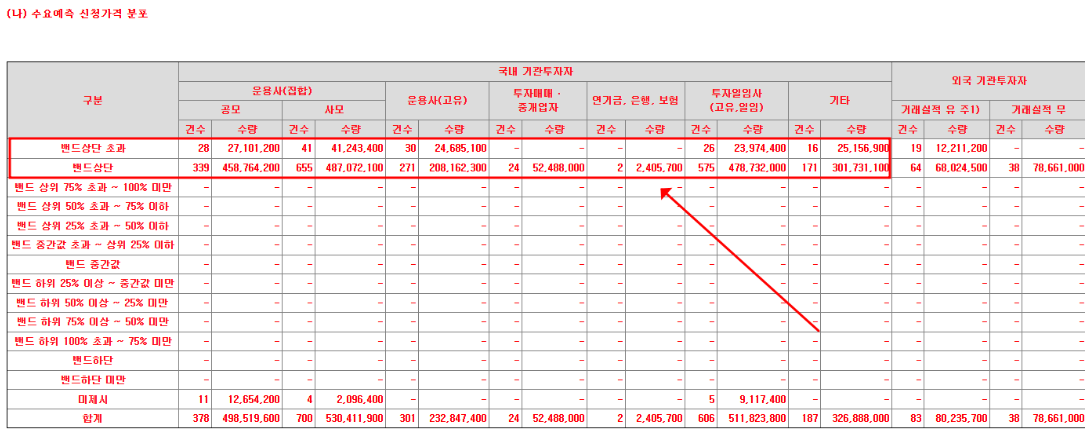Select the '공모' sub-header cell
This screenshot has width=1085, height=429.
[x=230, y=109]
